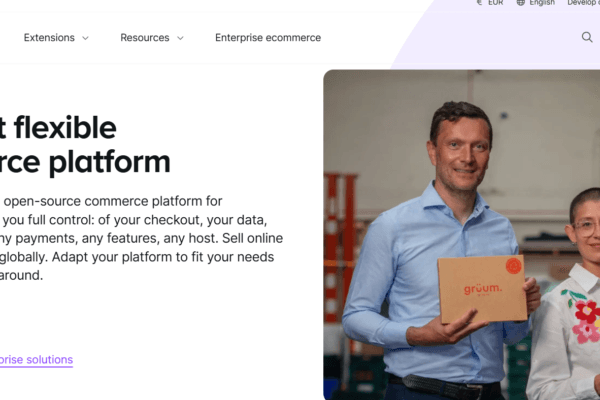Open the Extensions menu item
Image resolution: width=600 pixels, height=400 pixels.
click(x=49, y=38)
